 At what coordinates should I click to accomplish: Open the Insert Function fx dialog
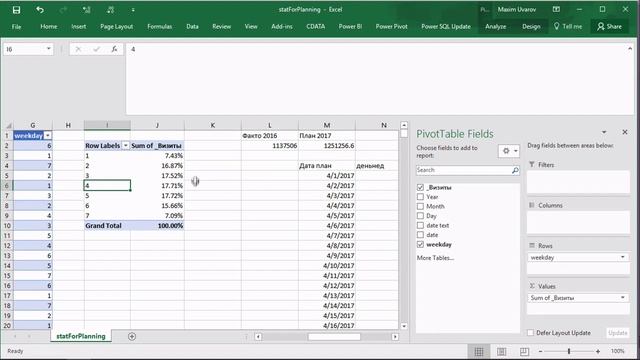(x=115, y=49)
